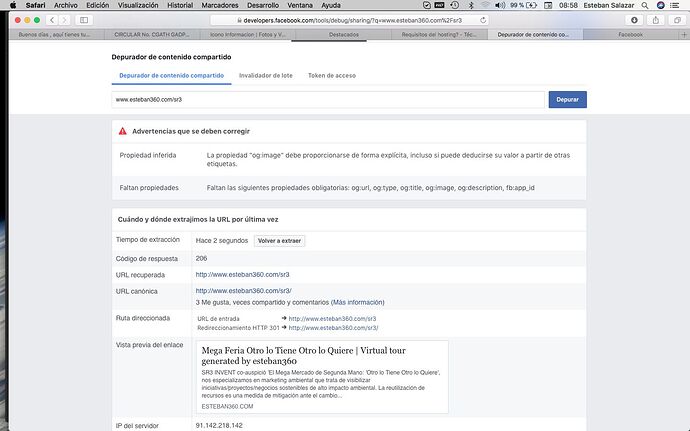Open the Bluetooth status menu

(x=471, y=5)
